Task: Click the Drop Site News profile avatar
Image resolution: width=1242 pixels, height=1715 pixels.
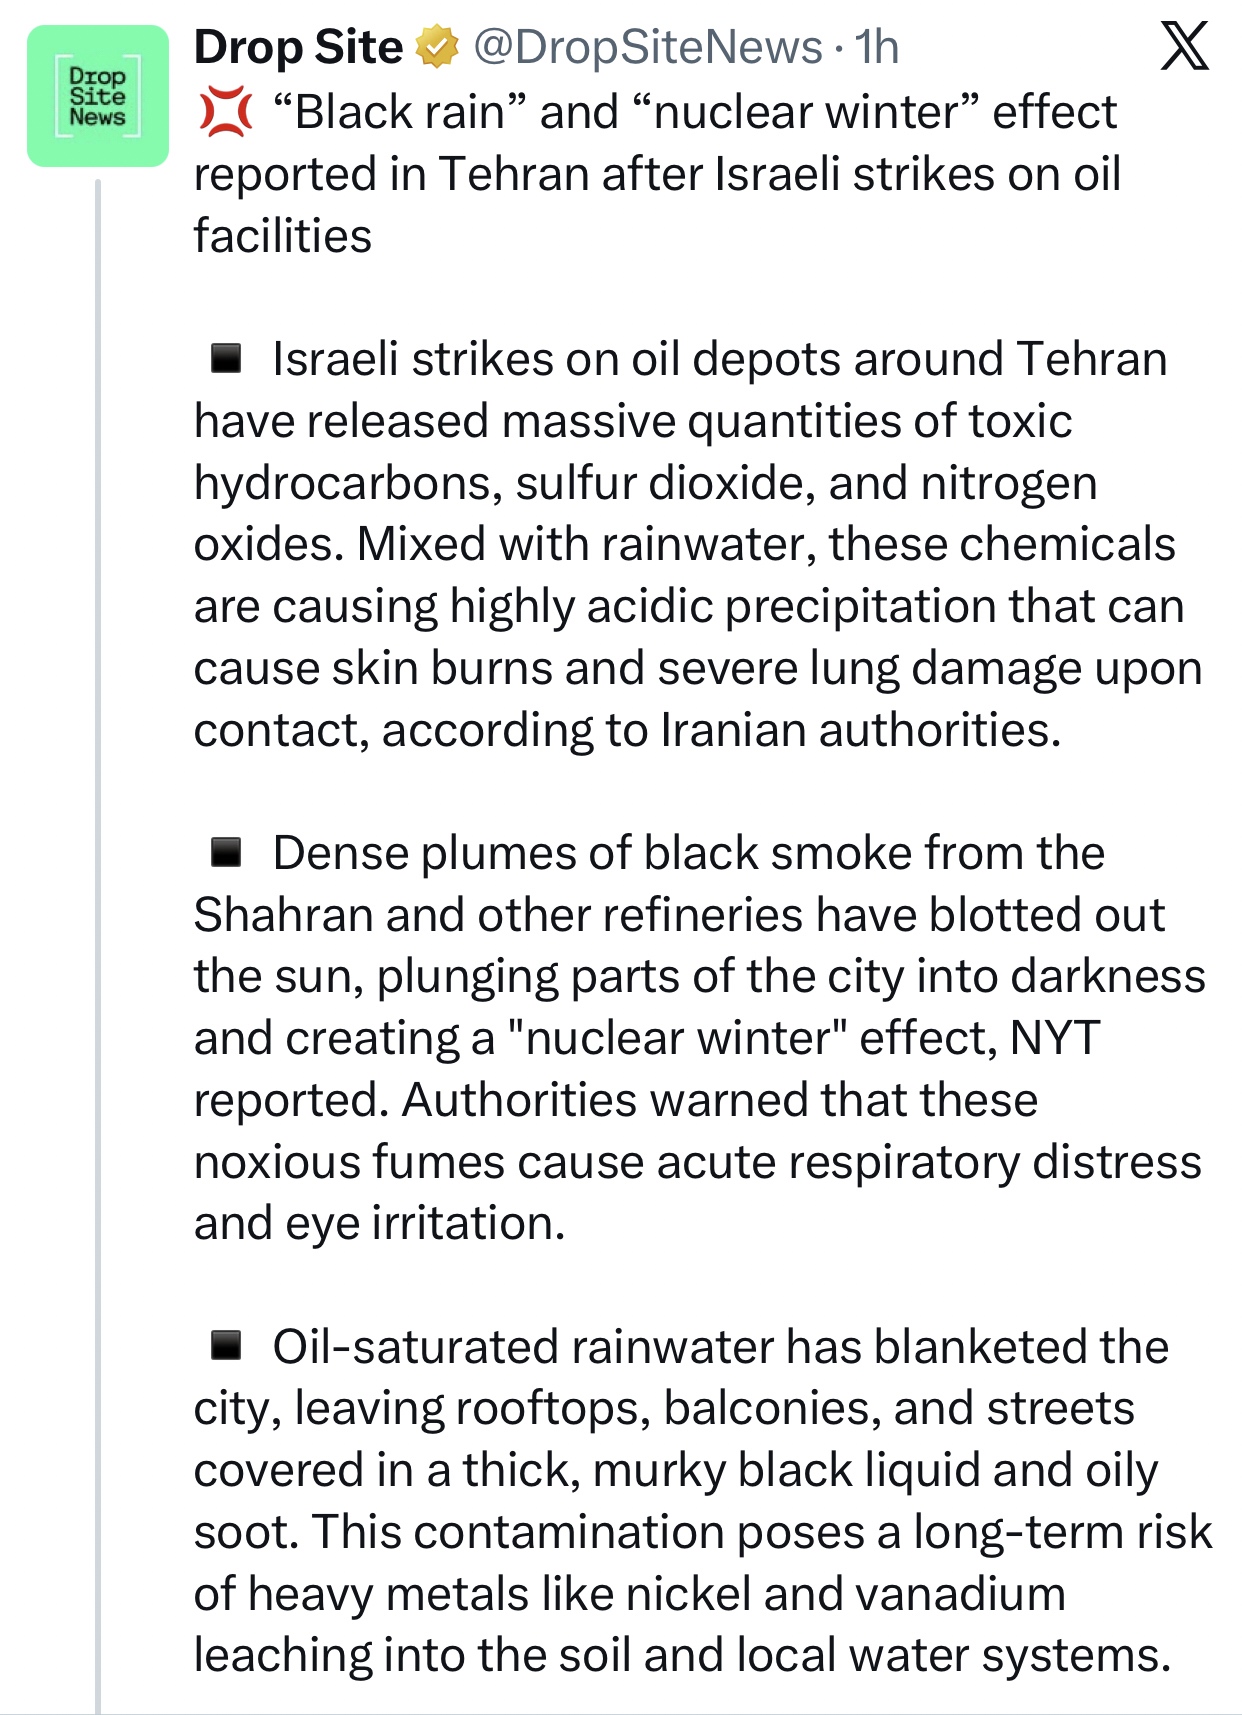Action: [97, 96]
